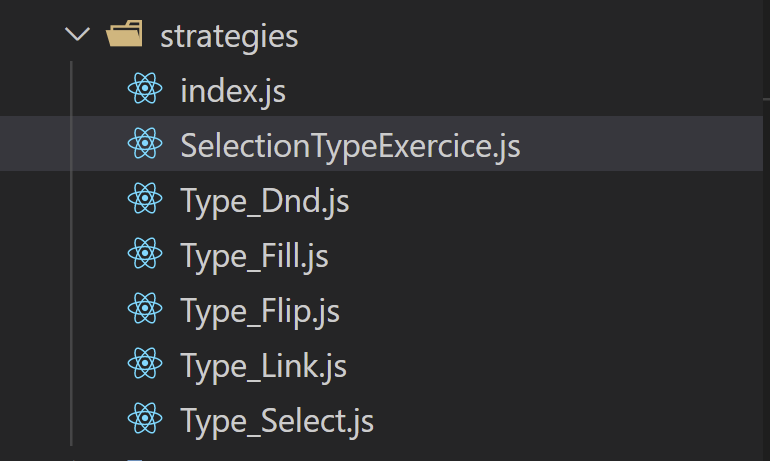Screen dimensions: 770x461
Task: Collapse the strategies folder using its chevron
Action: [x=76, y=36]
